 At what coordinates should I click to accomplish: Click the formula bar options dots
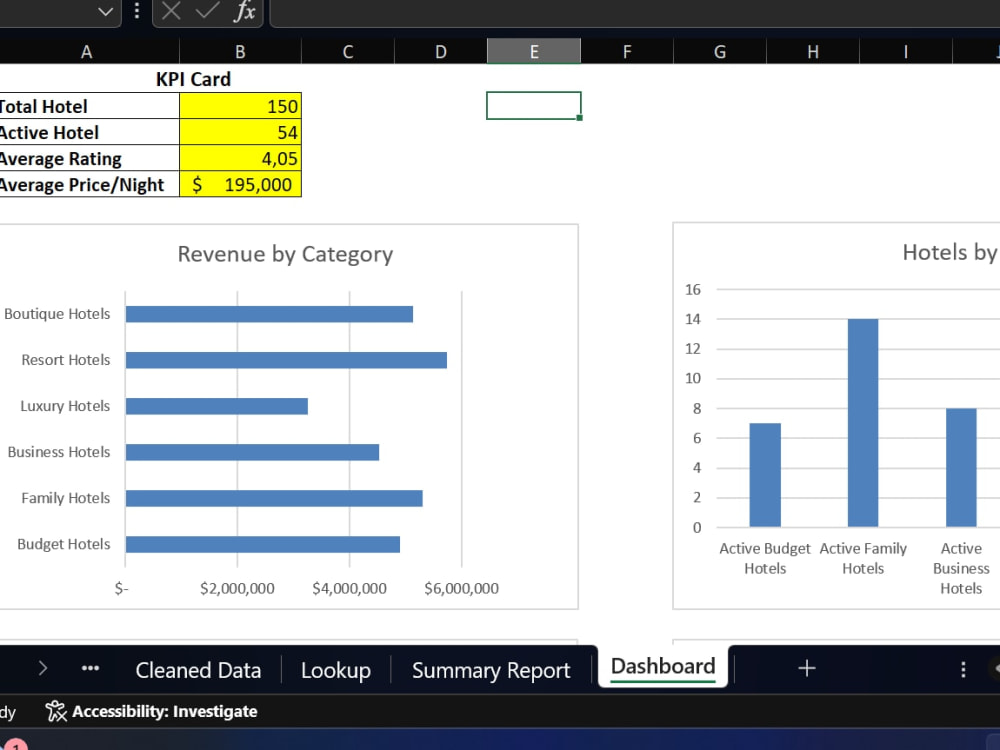[136, 11]
